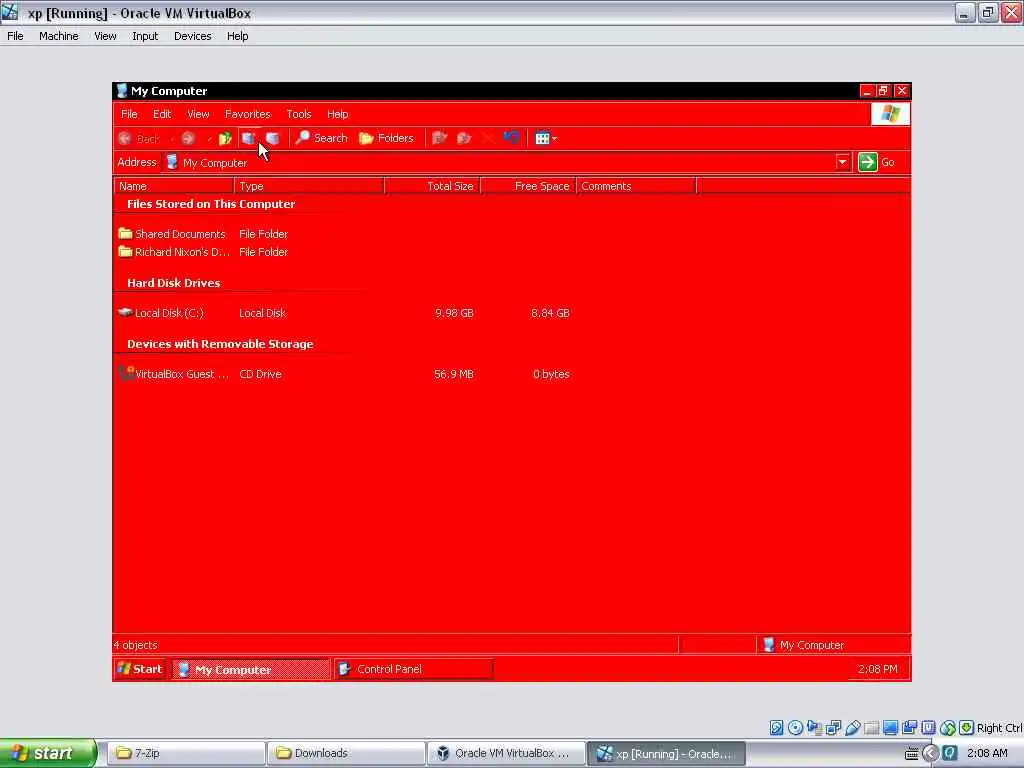The height and width of the screenshot is (768, 1024).
Task: Click the VirtualBox USB devices indicator
Action: tap(852, 728)
